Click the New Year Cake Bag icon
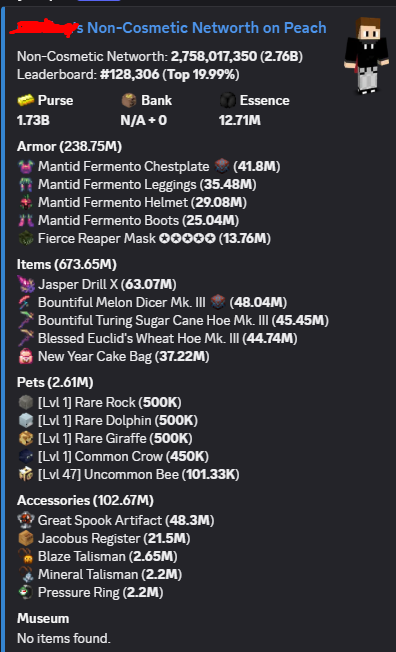396x652 pixels. pyautogui.click(x=26, y=357)
